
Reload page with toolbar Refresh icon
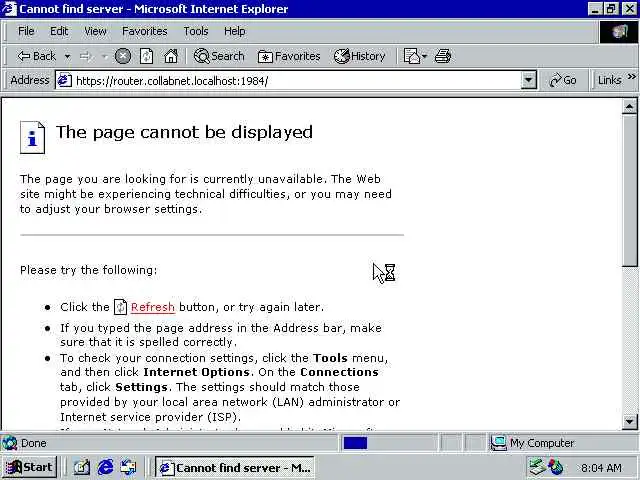[146, 56]
